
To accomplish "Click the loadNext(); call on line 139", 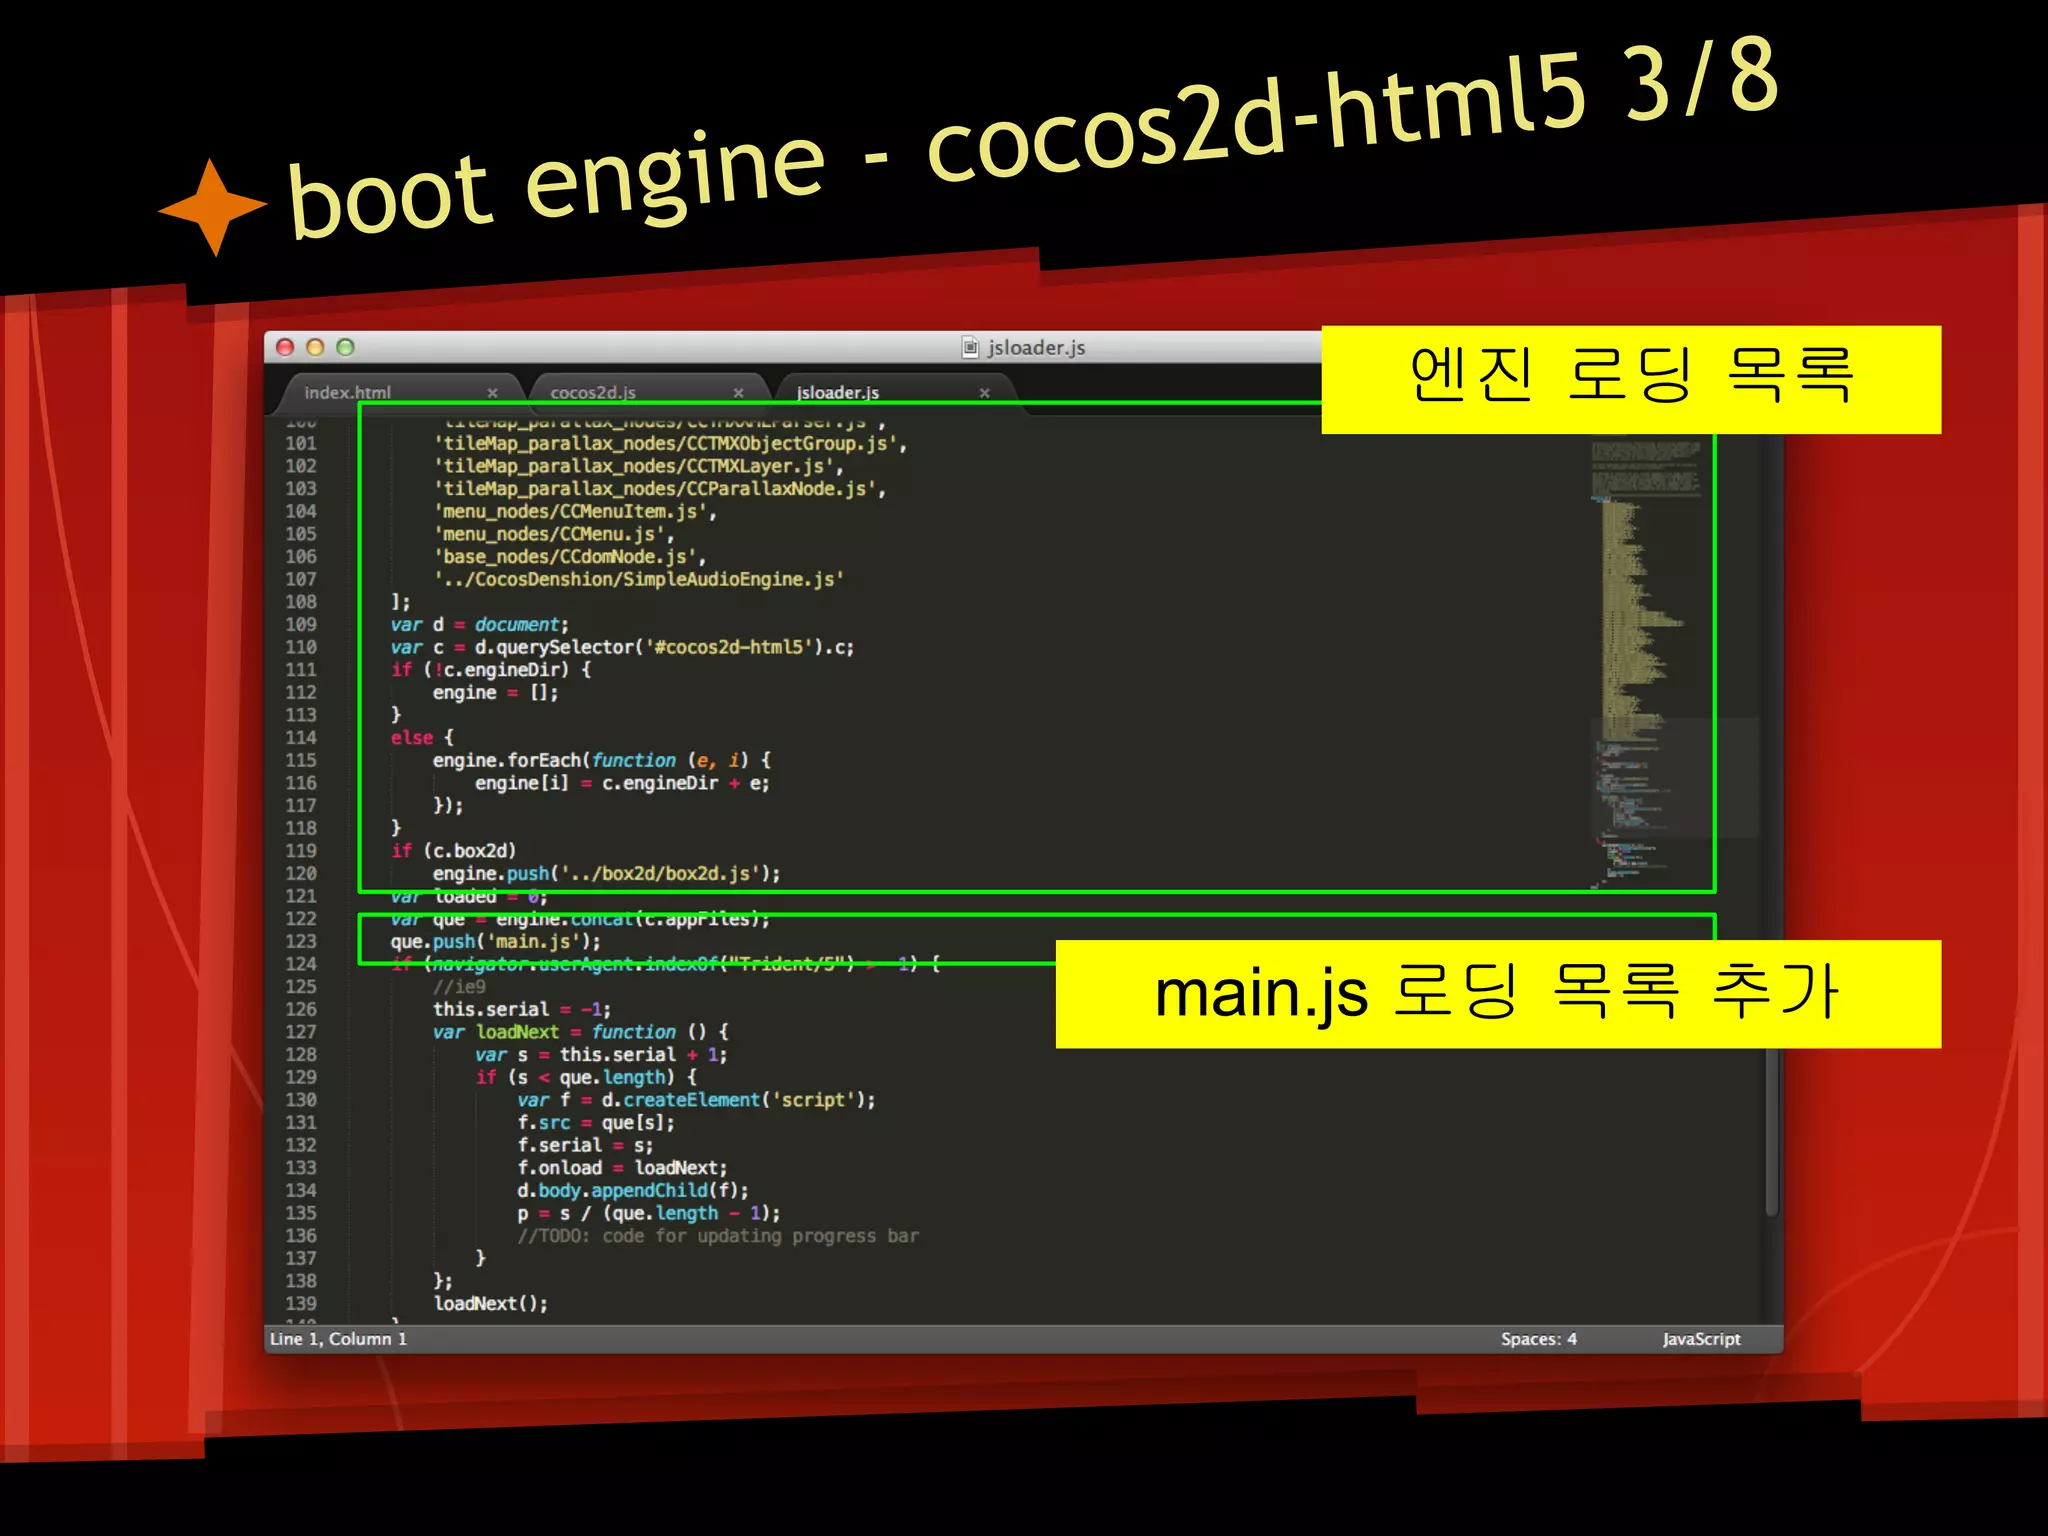I will click(x=490, y=1303).
